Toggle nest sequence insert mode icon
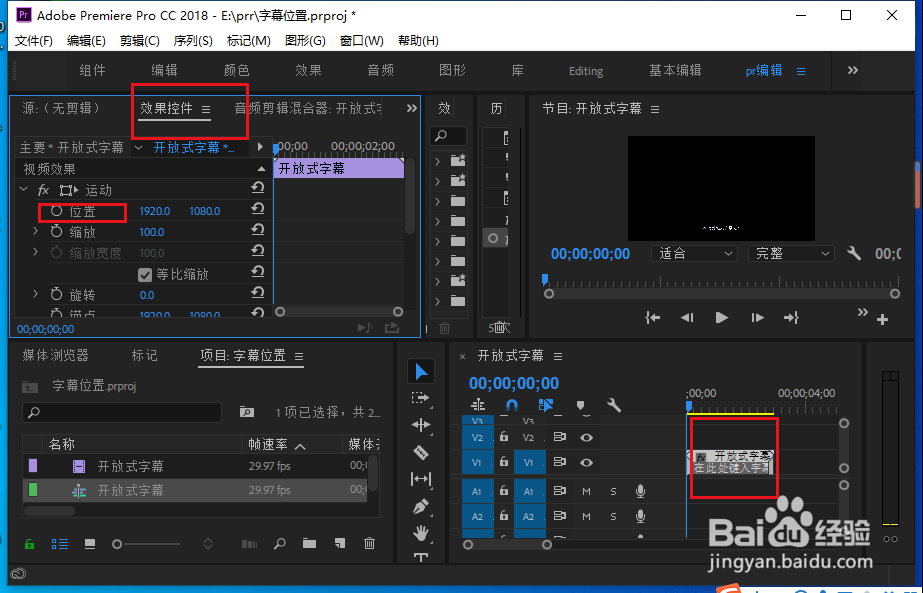 (x=478, y=405)
